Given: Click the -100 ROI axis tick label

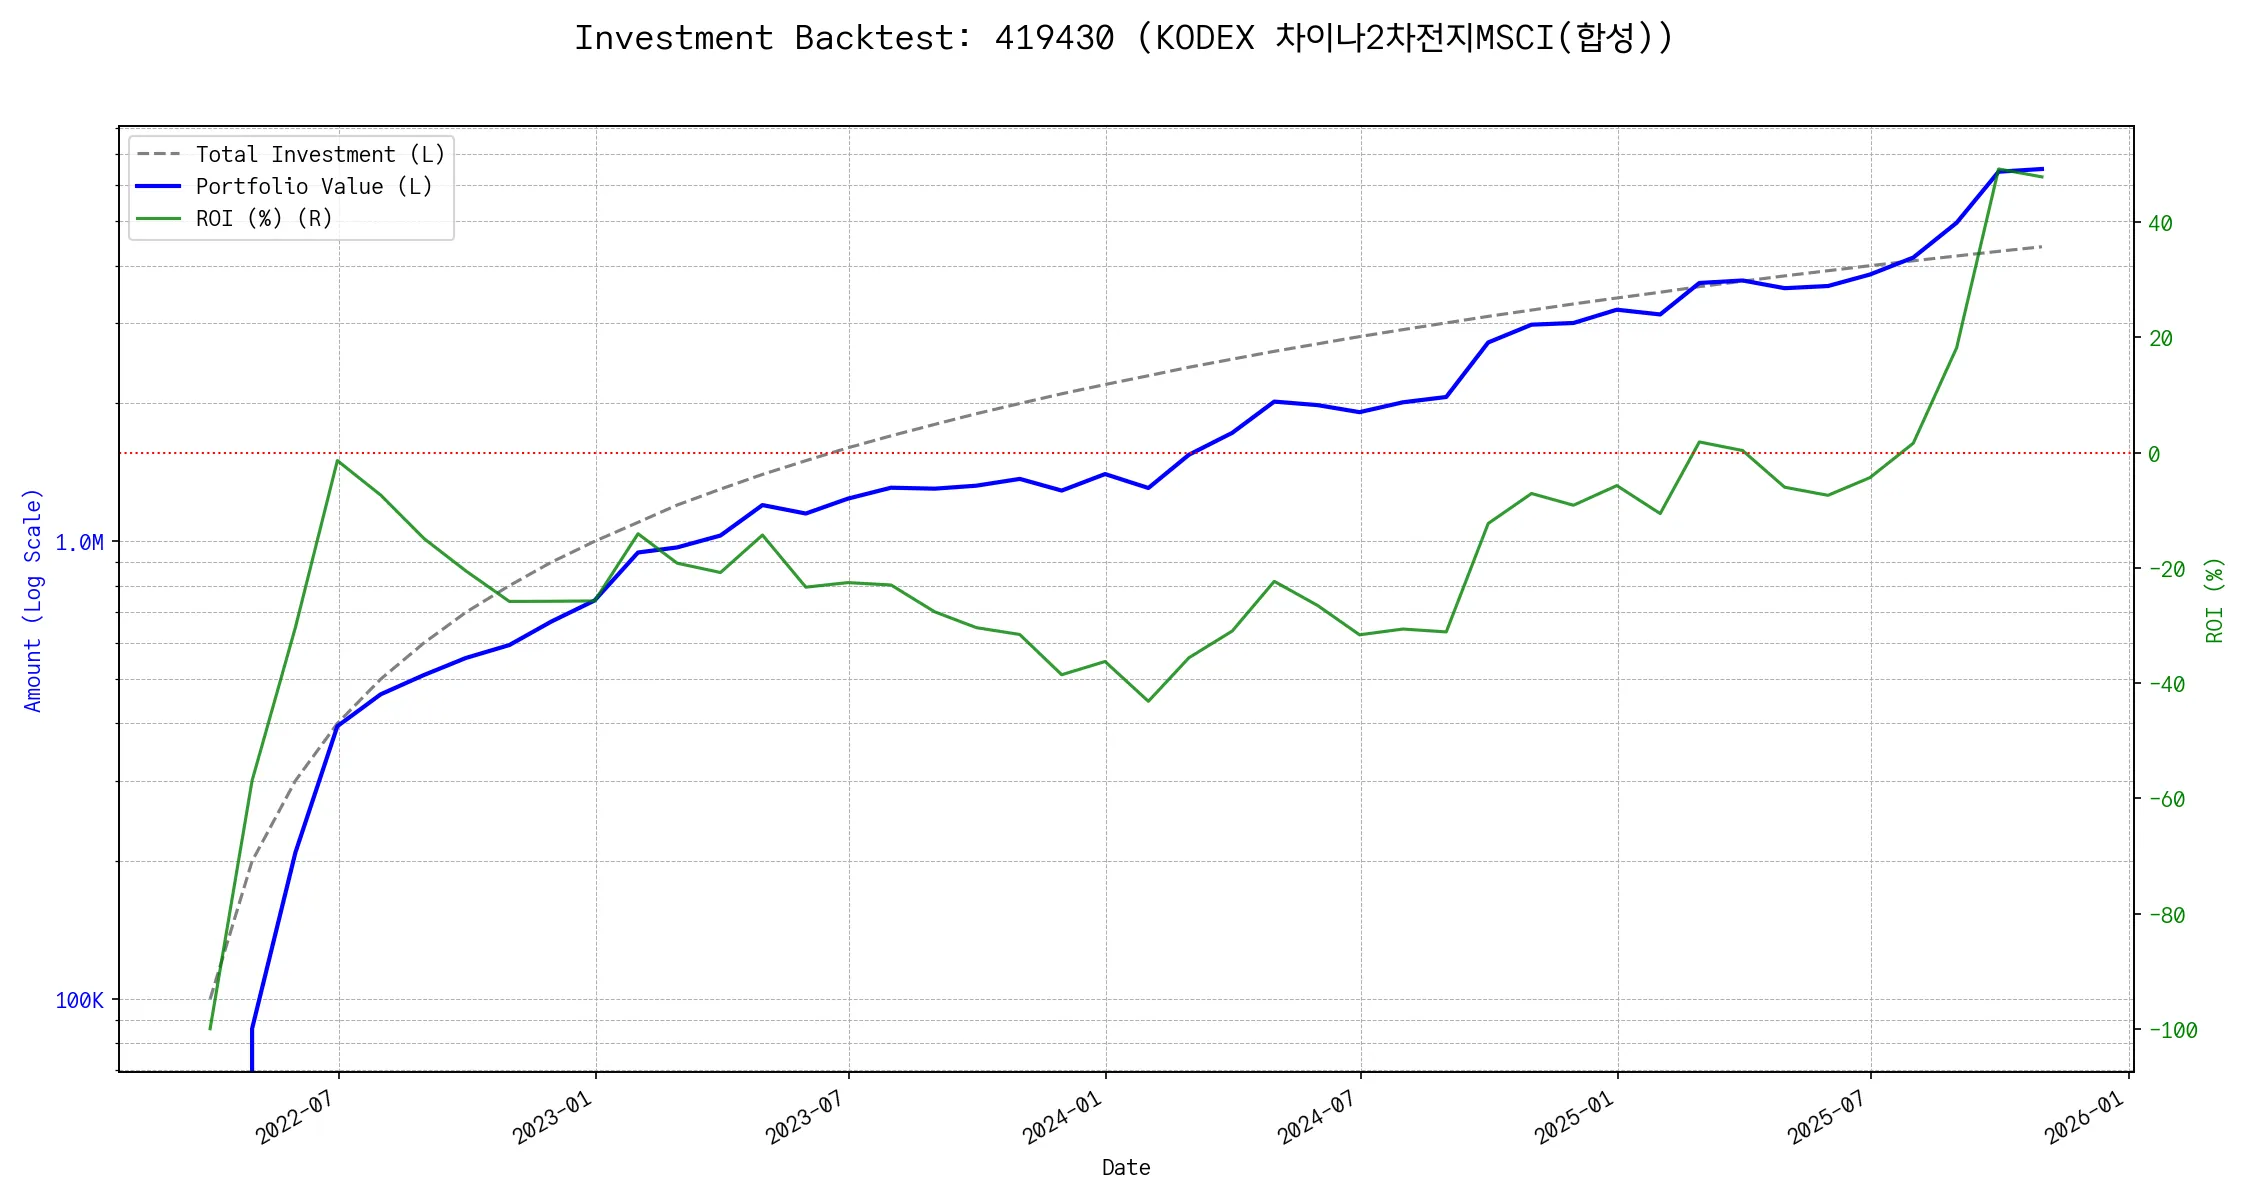Looking at the screenshot, I should pyautogui.click(x=2173, y=1031).
